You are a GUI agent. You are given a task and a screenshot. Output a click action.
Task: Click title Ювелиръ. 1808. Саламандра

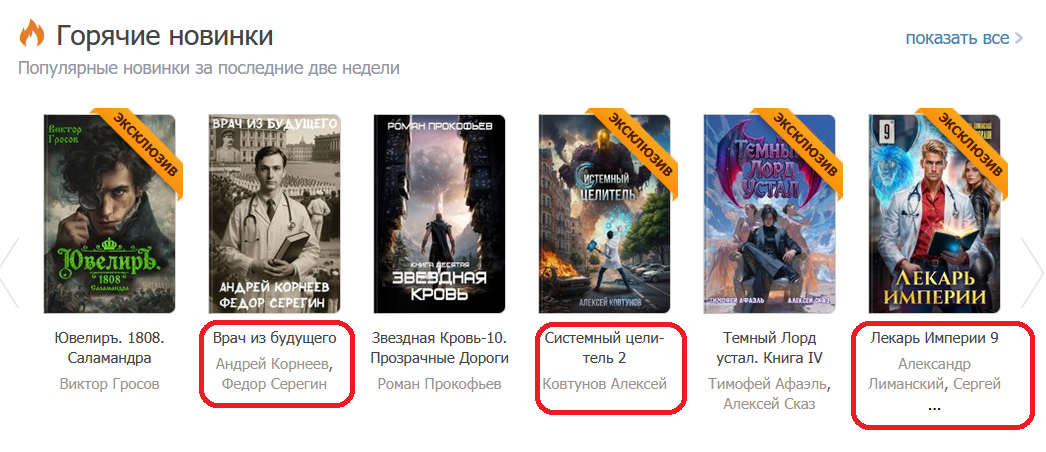(x=109, y=348)
